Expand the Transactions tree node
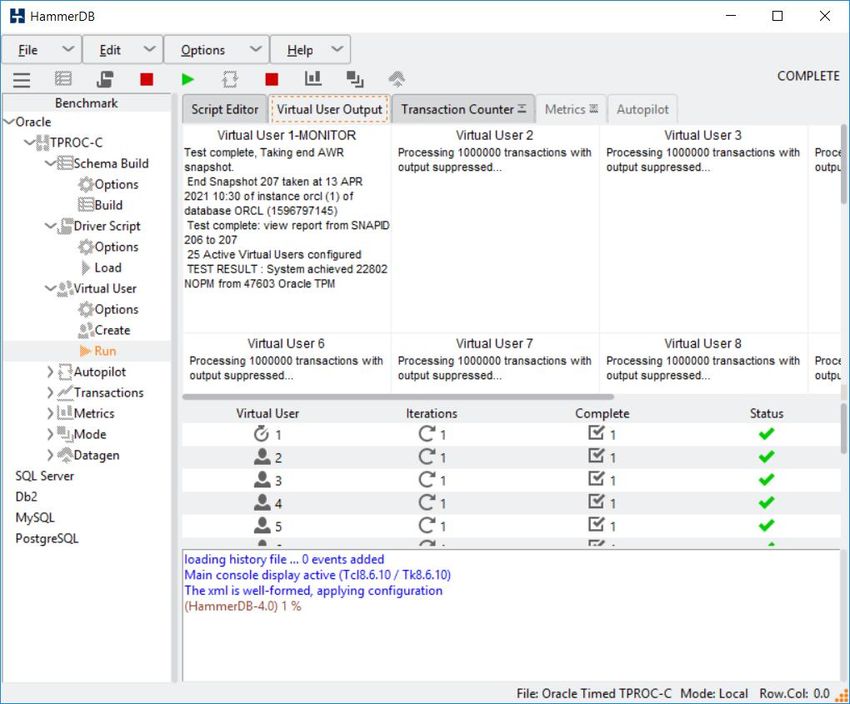This screenshot has width=850, height=704. pos(50,392)
